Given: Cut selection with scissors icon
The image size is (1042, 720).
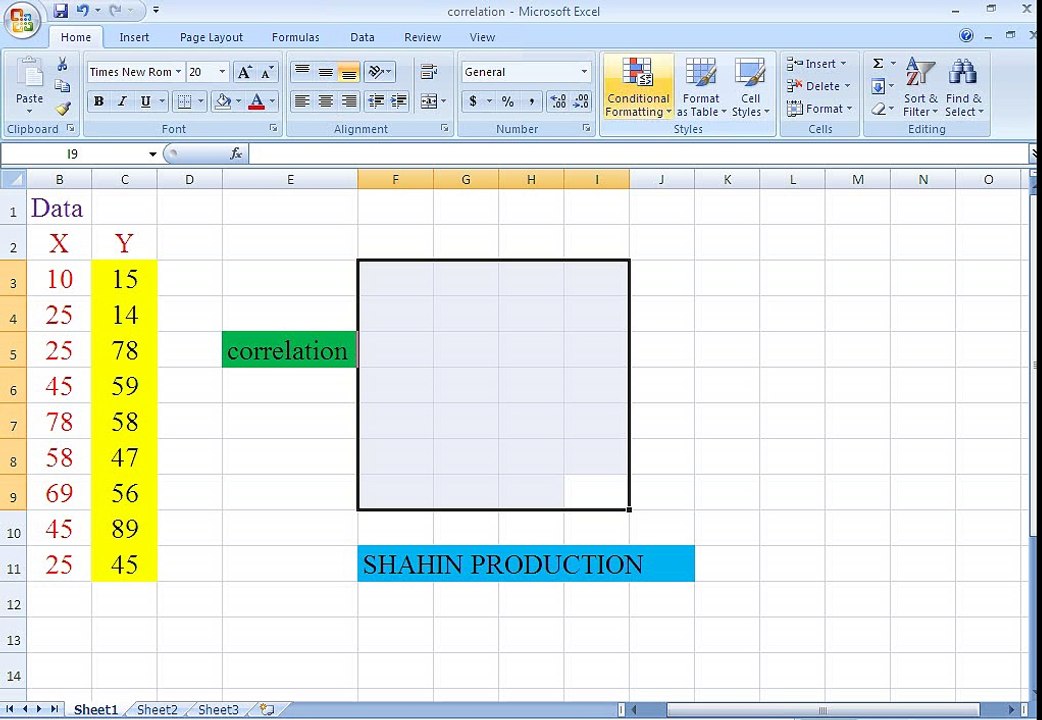Looking at the screenshot, I should [62, 64].
